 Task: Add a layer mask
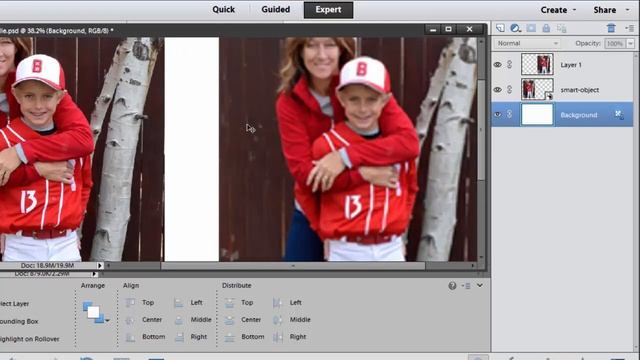(531, 28)
